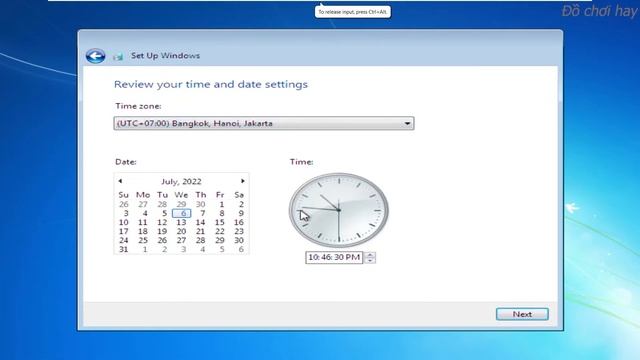
Task: Select July 10 in the calendar
Action: click(x=123, y=222)
